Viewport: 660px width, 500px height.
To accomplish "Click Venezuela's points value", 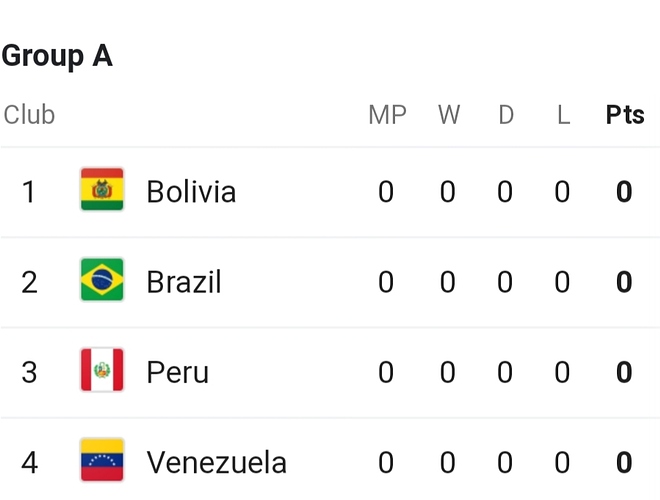I will [x=624, y=462].
